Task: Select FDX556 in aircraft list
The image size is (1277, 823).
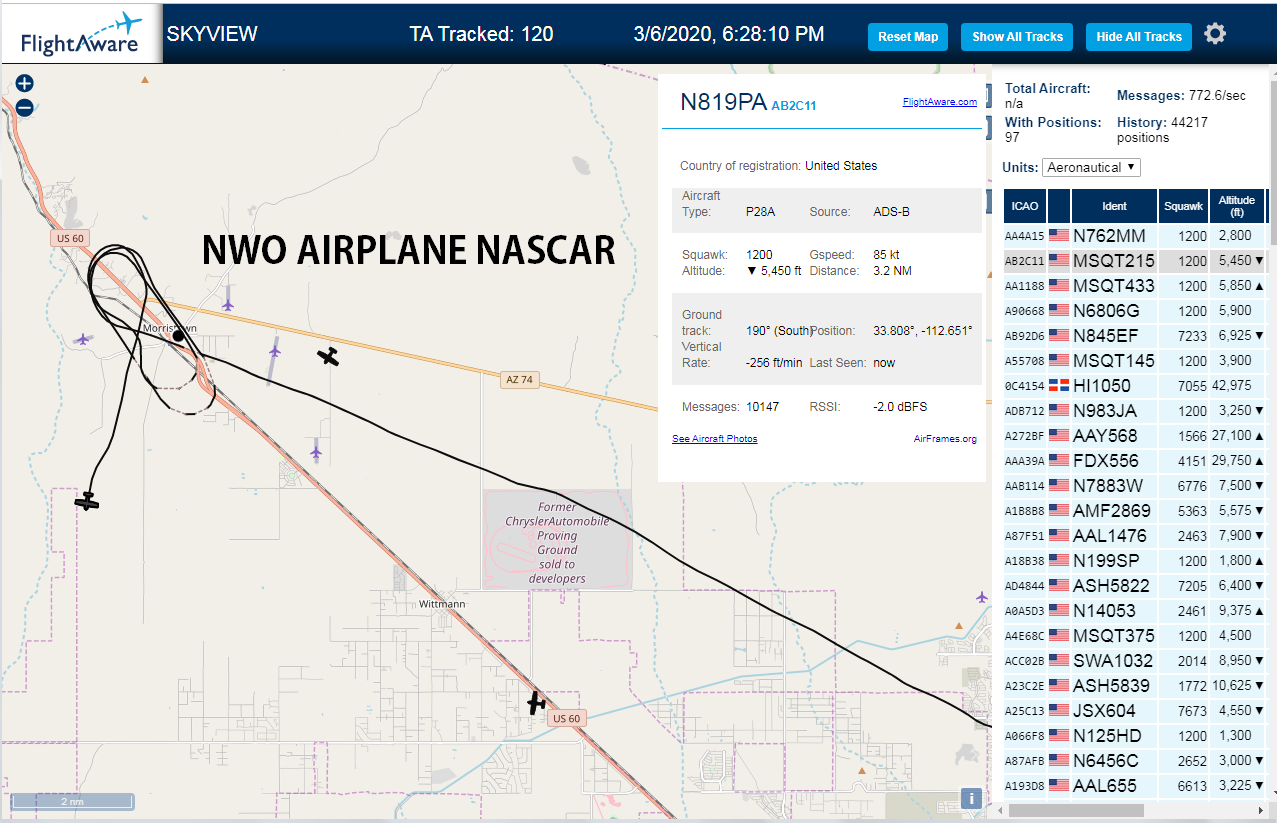Action: 1135,461
